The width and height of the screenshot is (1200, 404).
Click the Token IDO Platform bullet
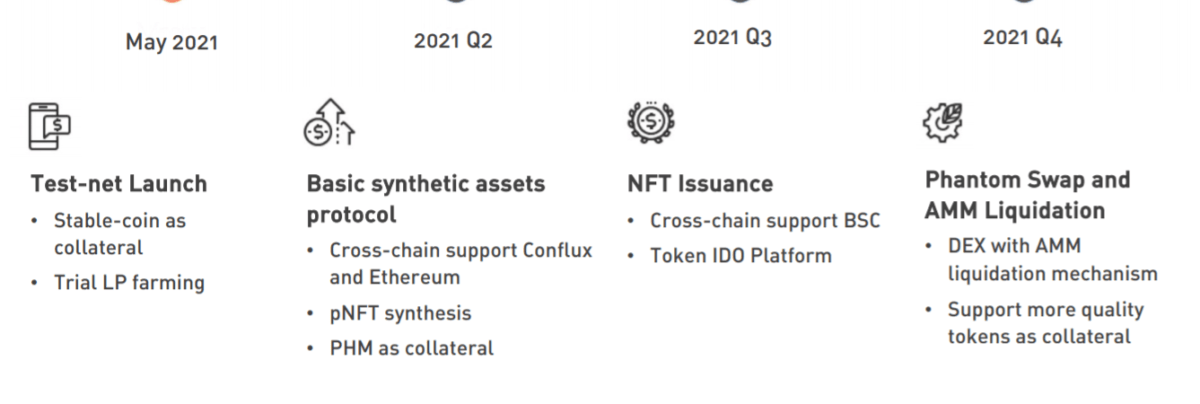point(740,255)
